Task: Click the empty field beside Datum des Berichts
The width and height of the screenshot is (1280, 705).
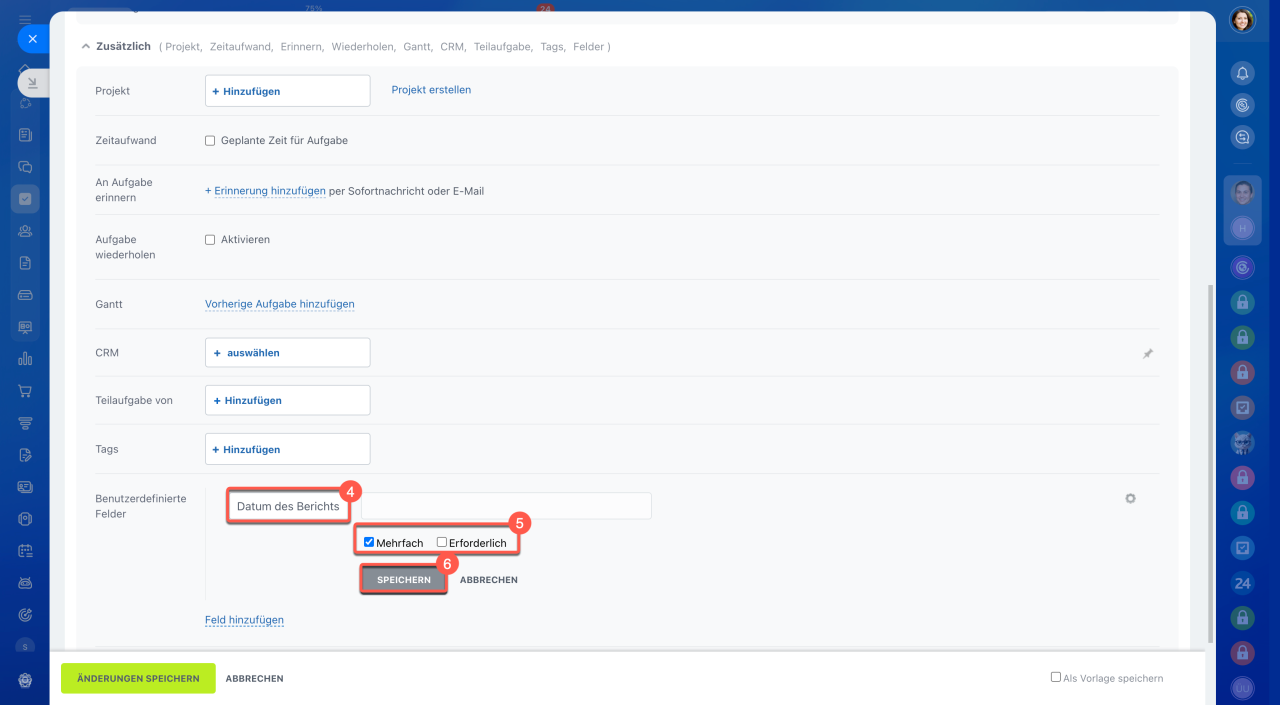Action: point(506,506)
